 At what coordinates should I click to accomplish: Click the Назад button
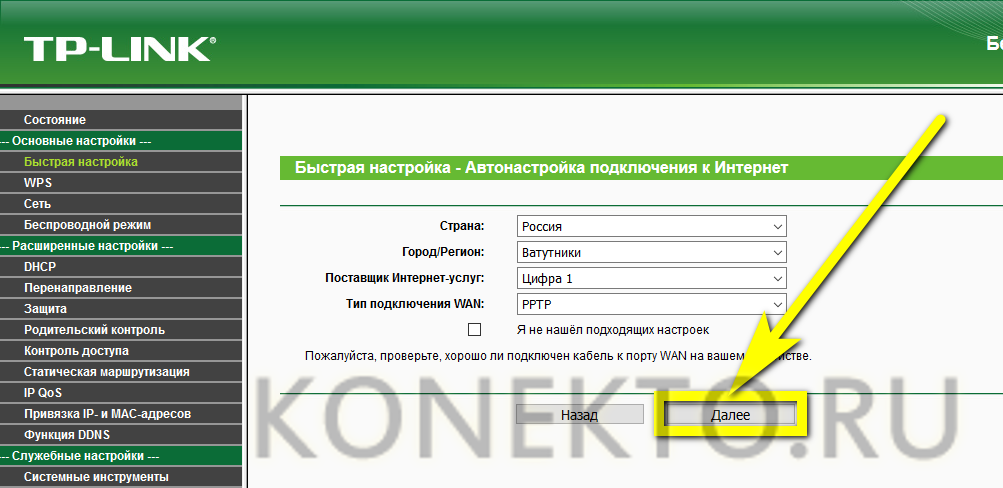point(580,415)
